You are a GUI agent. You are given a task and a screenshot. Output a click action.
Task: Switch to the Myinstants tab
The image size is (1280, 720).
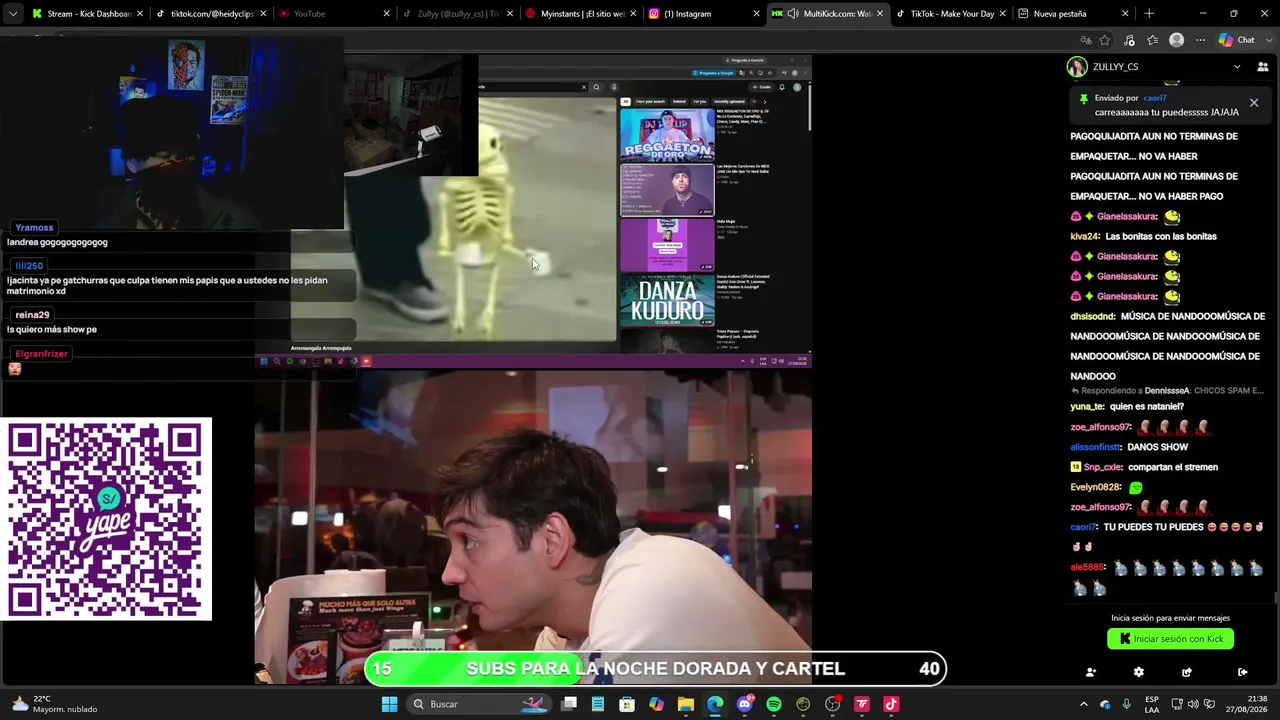pos(579,14)
